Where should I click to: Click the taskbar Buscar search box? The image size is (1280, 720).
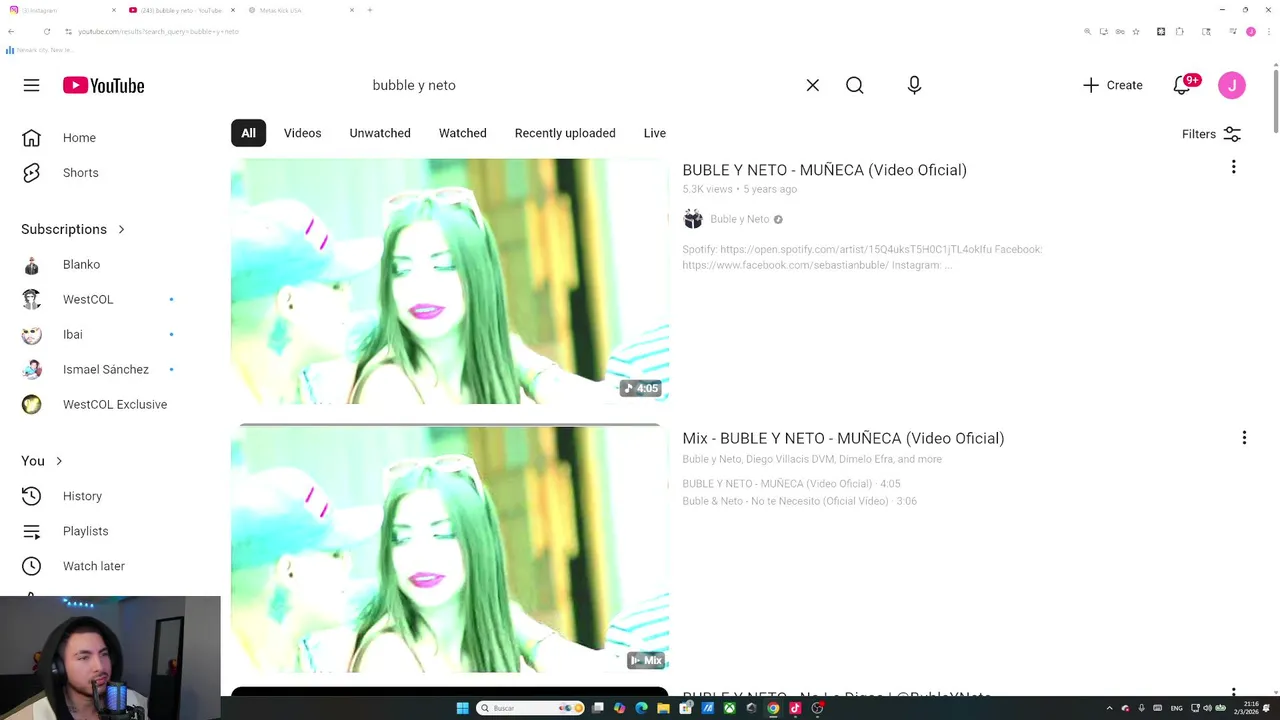pyautogui.click(x=531, y=708)
